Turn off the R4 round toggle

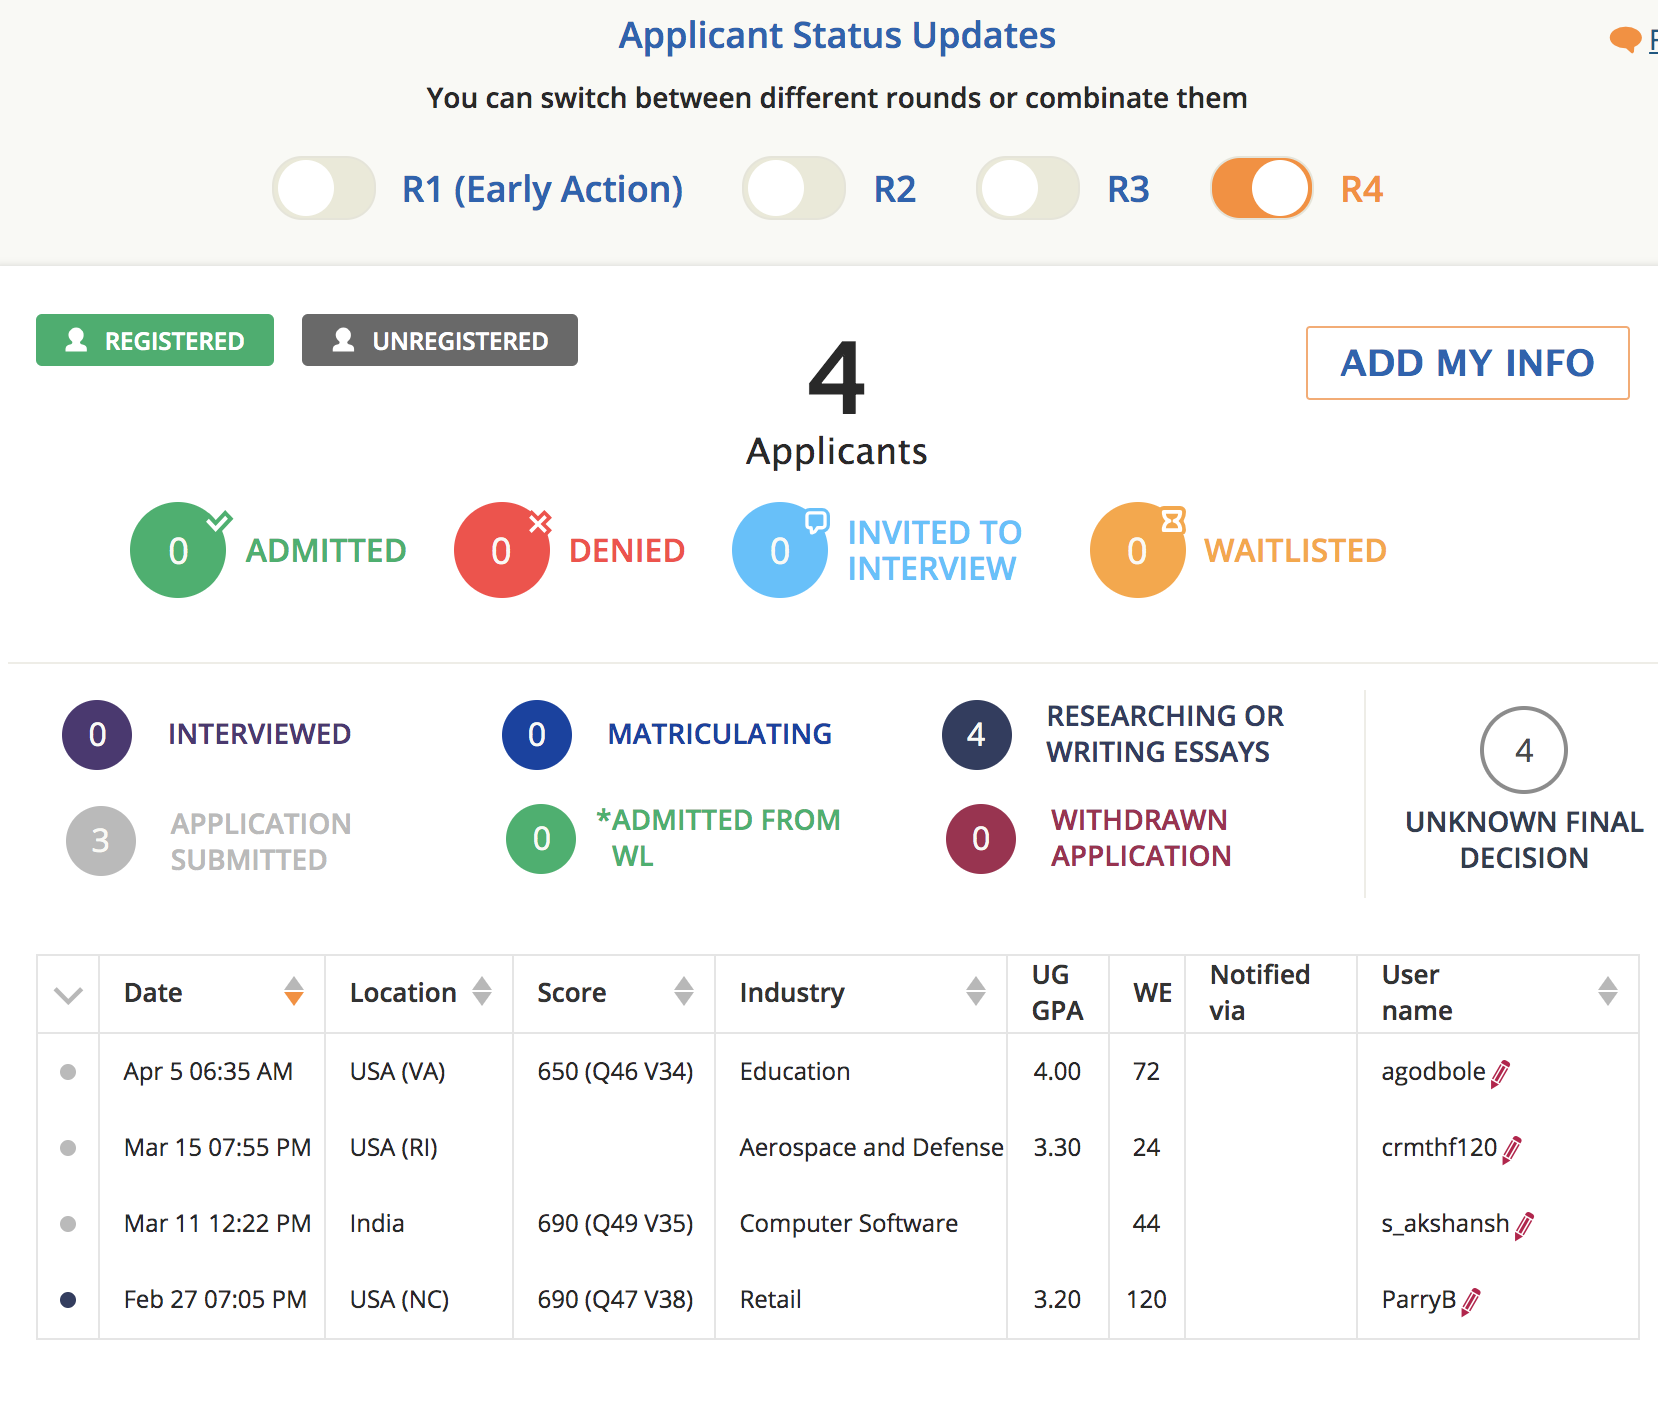(x=1261, y=188)
